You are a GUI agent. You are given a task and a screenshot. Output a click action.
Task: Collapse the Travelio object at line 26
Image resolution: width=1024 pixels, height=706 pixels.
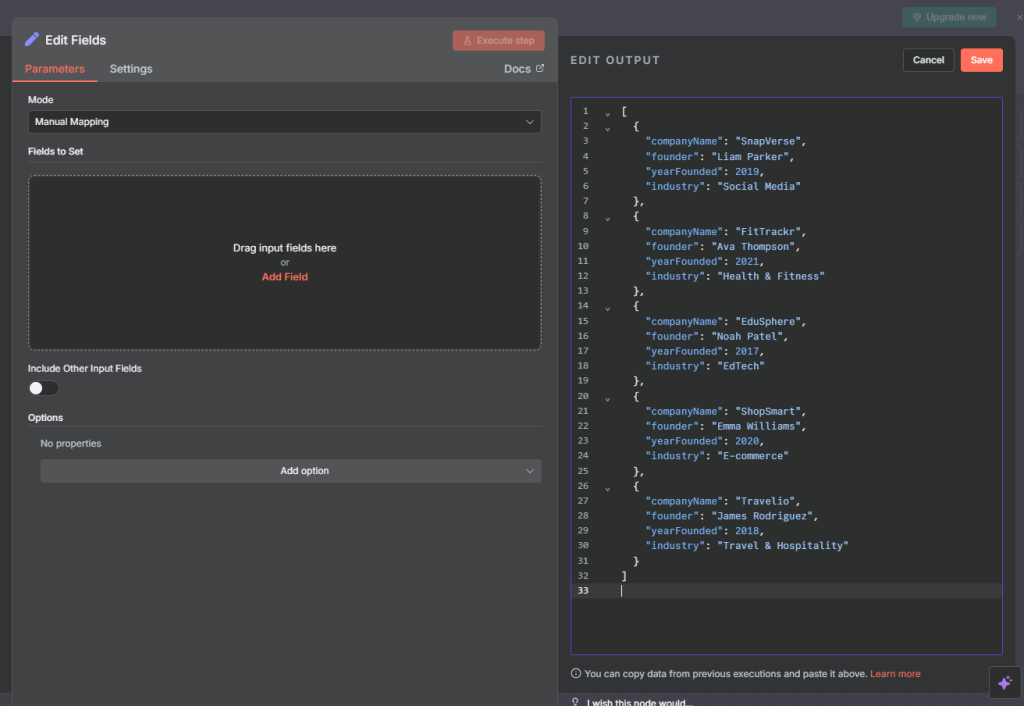coord(607,486)
